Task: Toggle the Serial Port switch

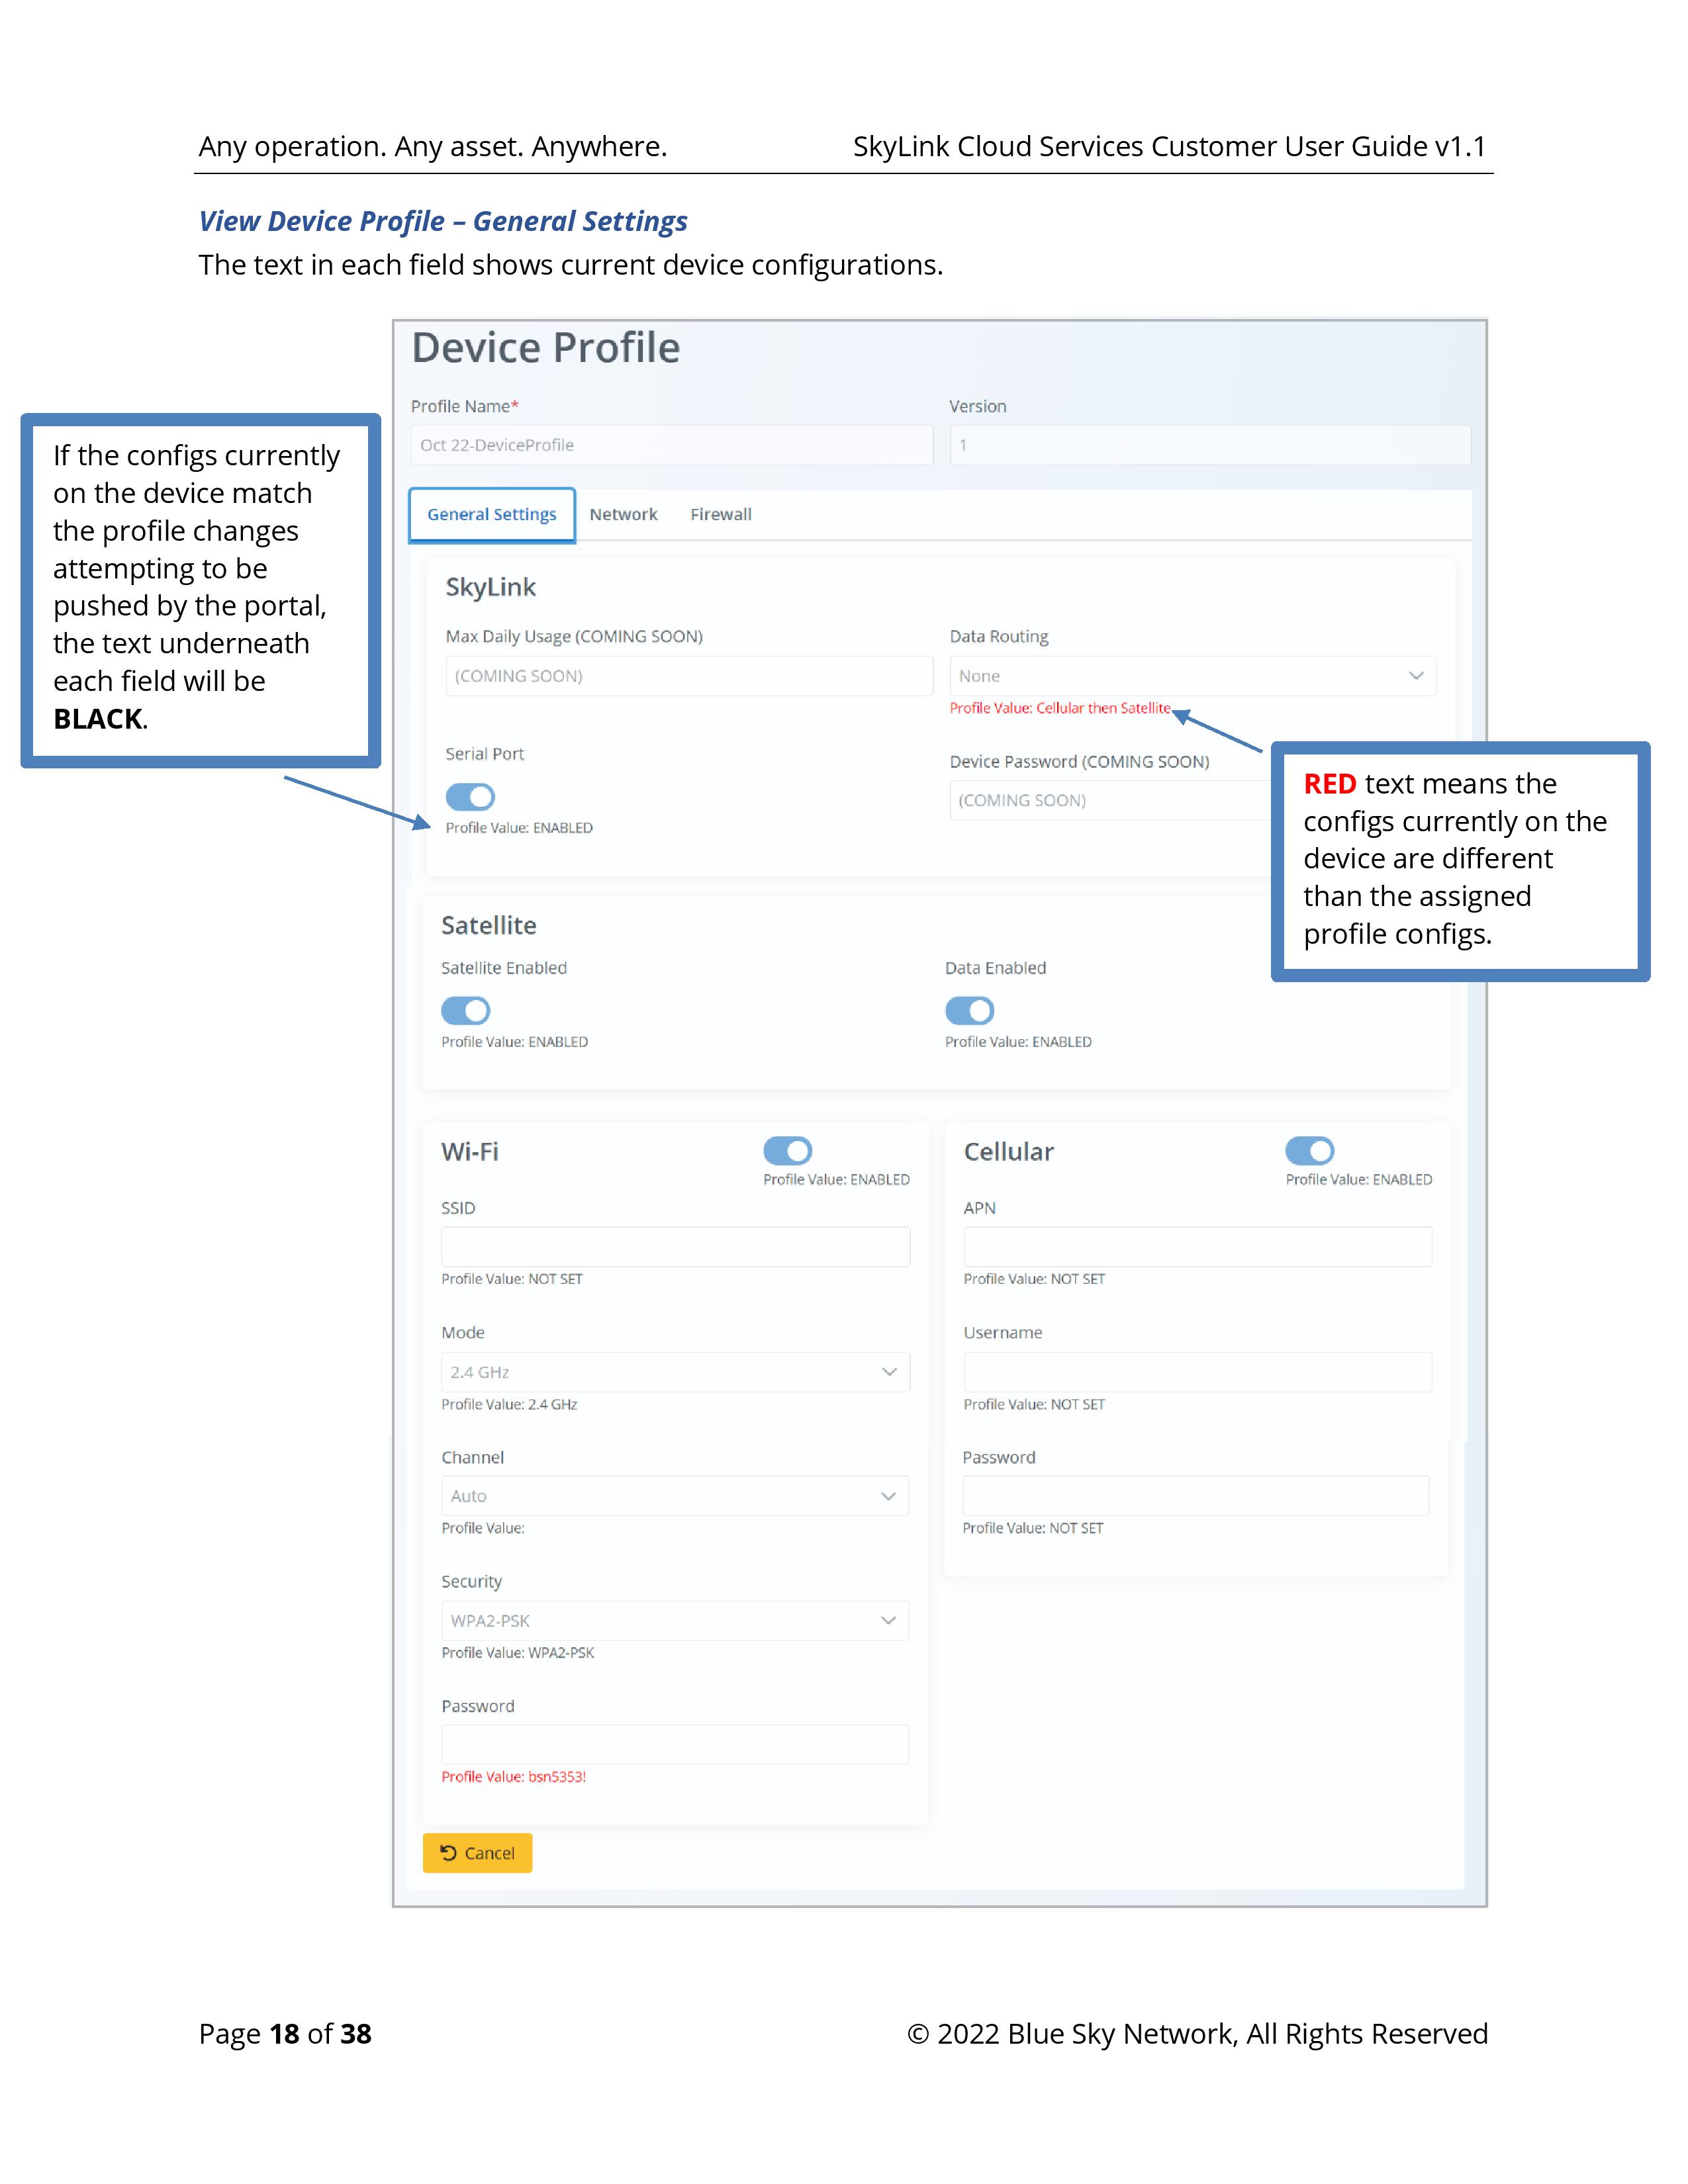Action: click(x=470, y=797)
